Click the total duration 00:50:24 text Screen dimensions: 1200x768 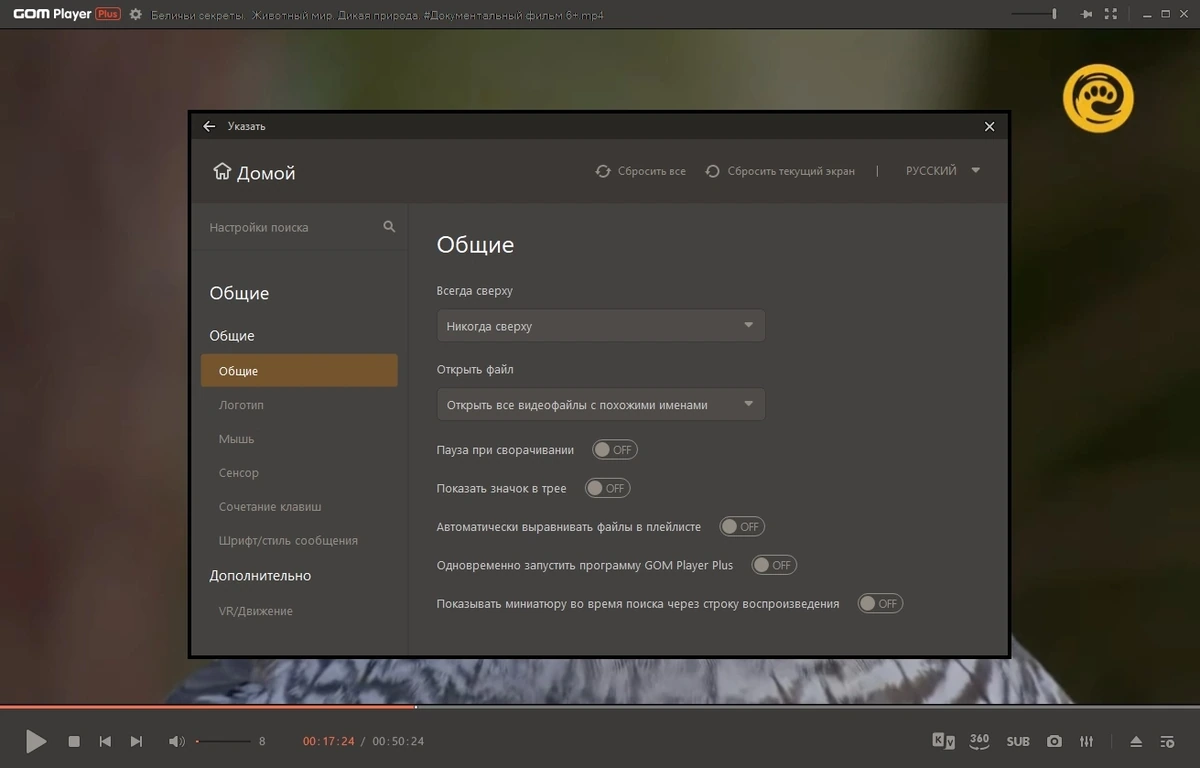(x=398, y=741)
